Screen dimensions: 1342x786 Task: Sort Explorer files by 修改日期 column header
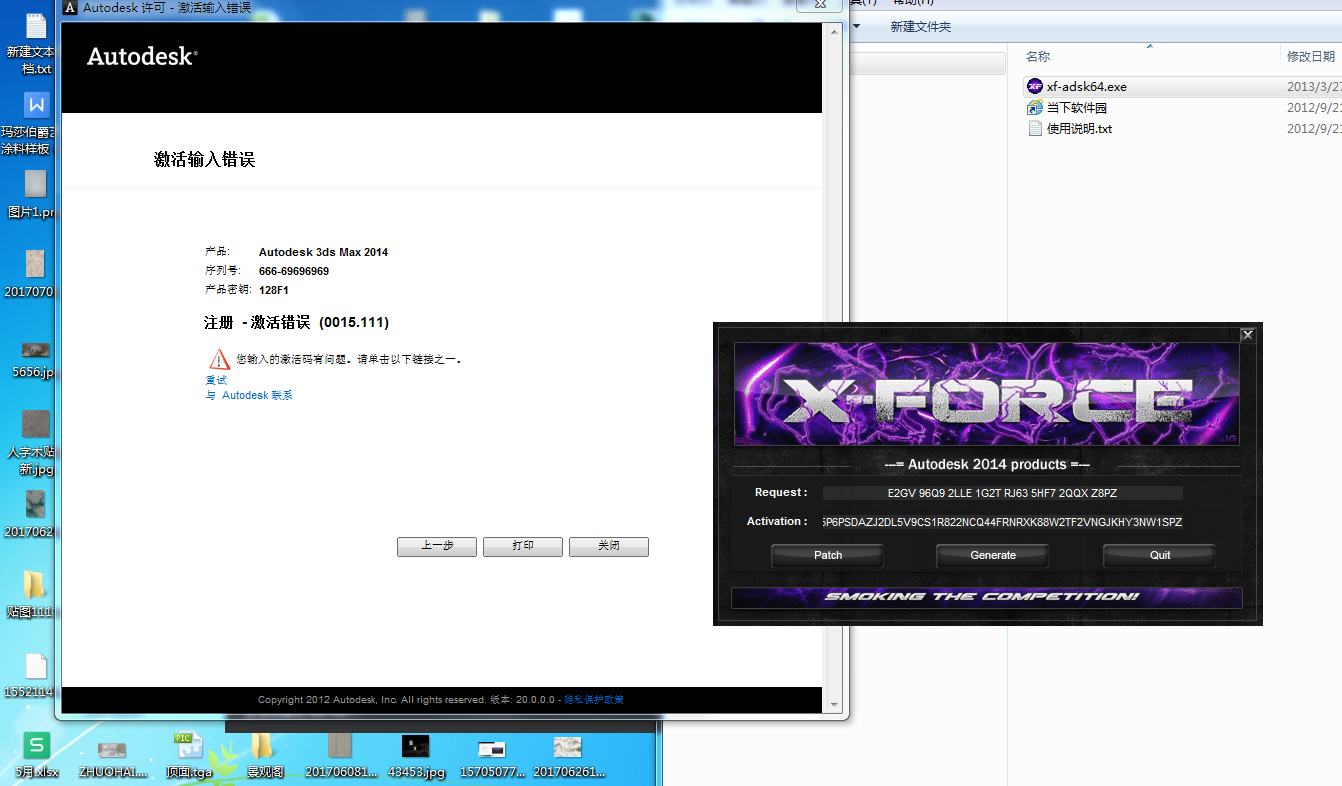(1311, 57)
